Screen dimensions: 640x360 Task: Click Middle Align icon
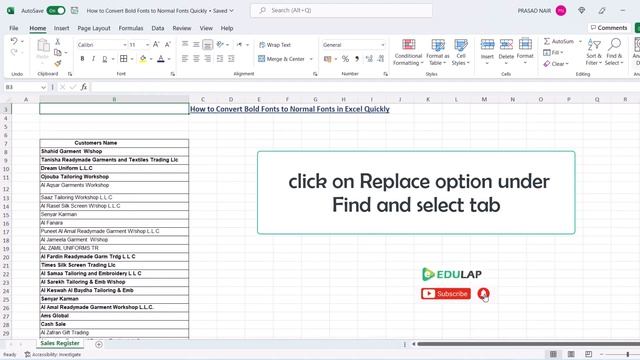[x=196, y=44]
